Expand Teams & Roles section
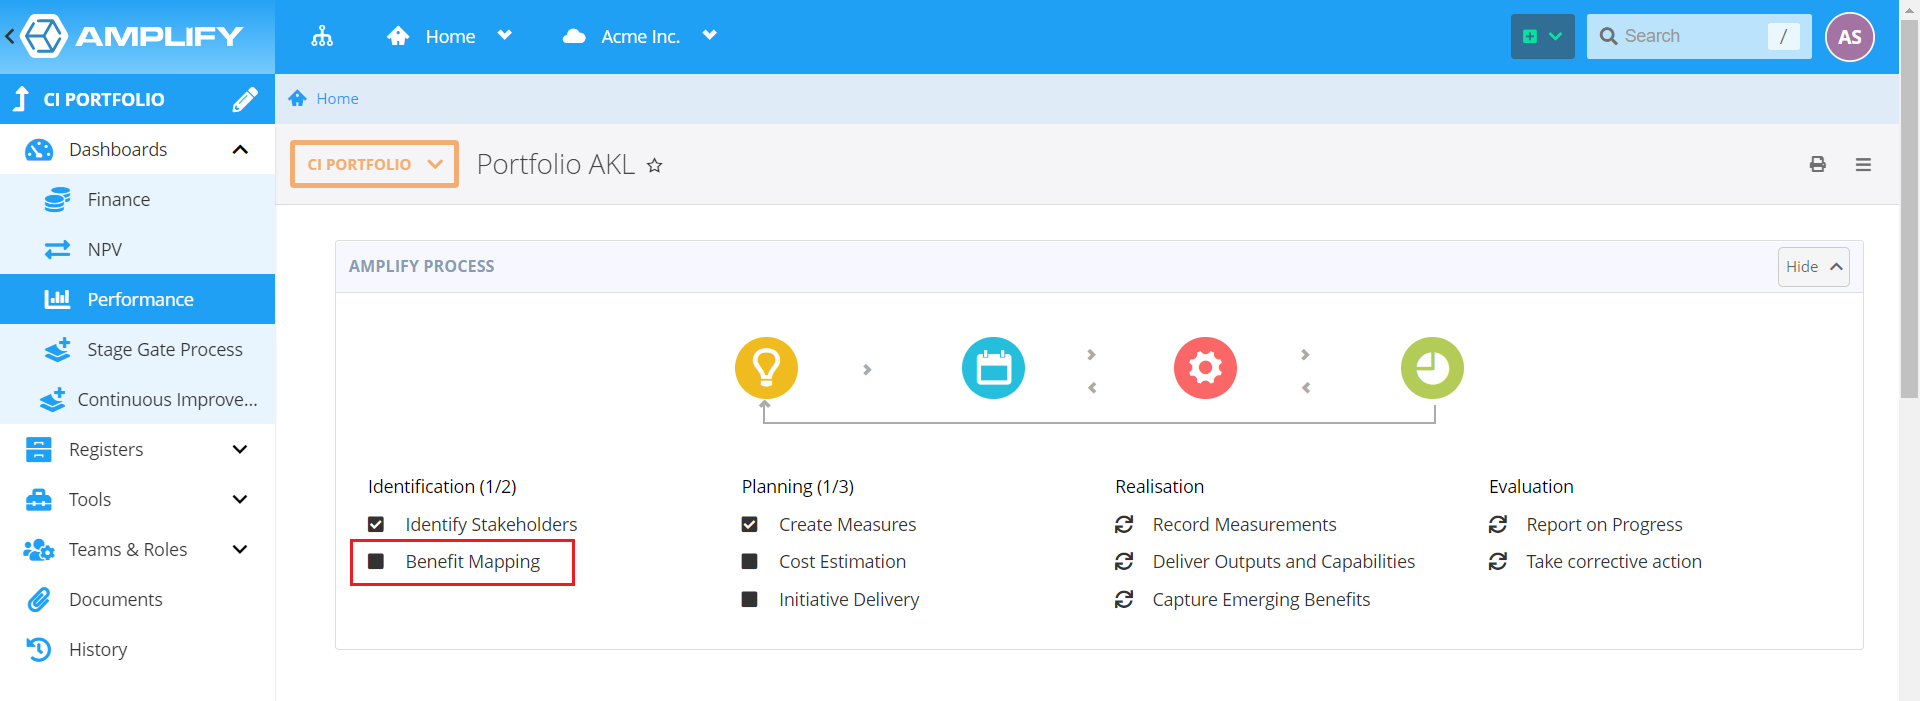This screenshot has width=1920, height=701. point(240,550)
